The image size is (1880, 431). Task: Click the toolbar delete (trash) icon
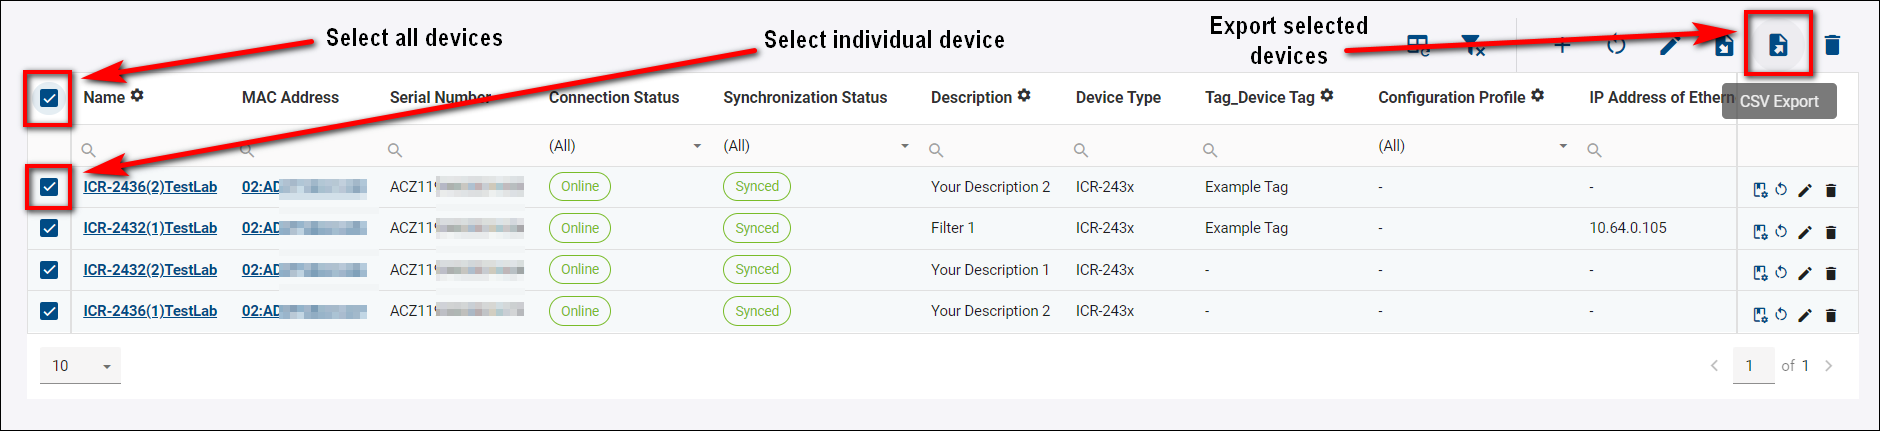click(1832, 45)
